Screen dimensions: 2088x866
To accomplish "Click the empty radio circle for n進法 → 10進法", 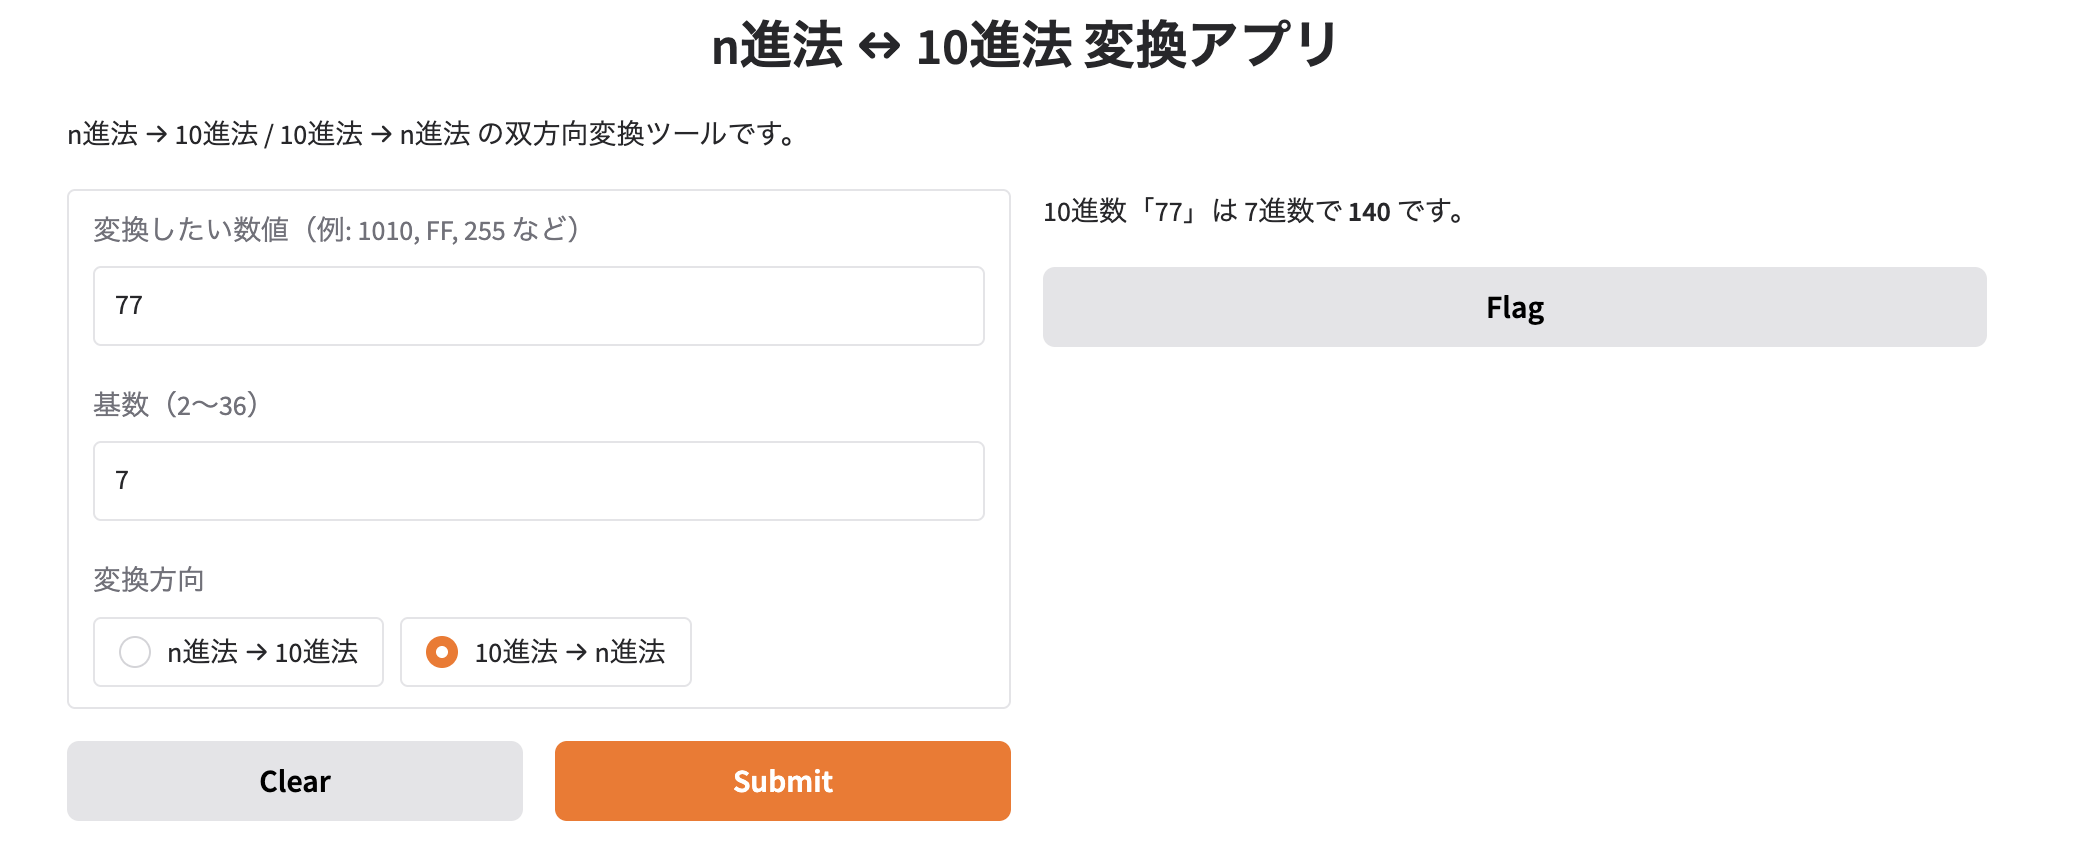I will (x=135, y=652).
